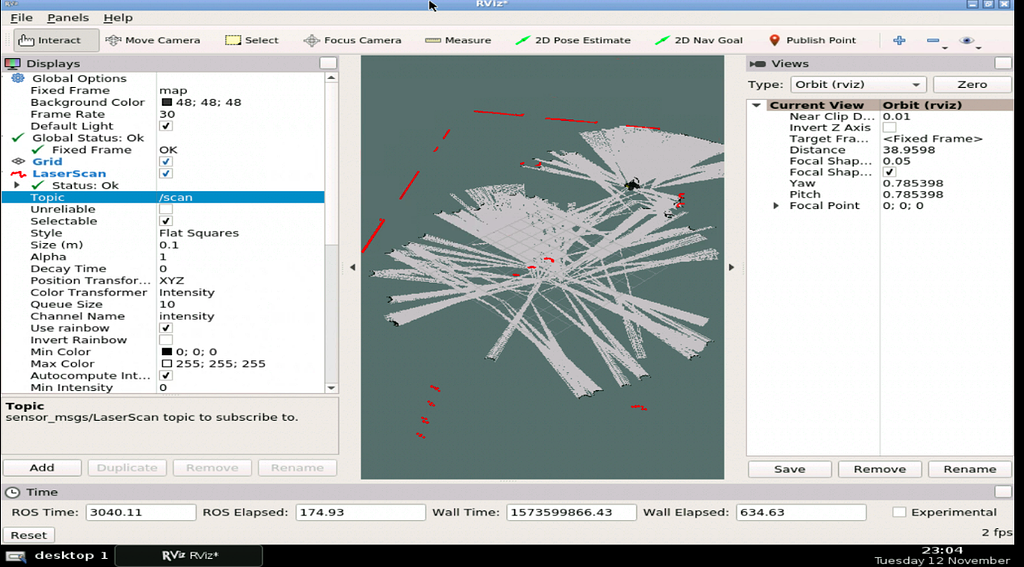Pick the Measure tool

tap(458, 40)
